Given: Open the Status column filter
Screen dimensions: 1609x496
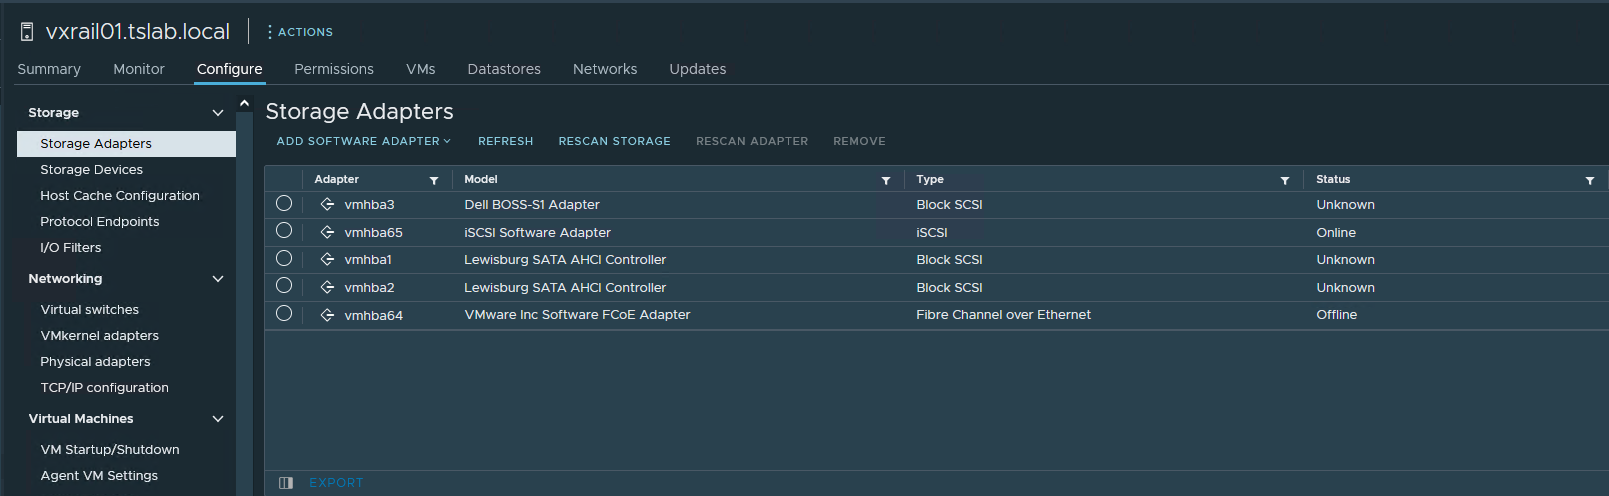Looking at the screenshot, I should (1590, 180).
